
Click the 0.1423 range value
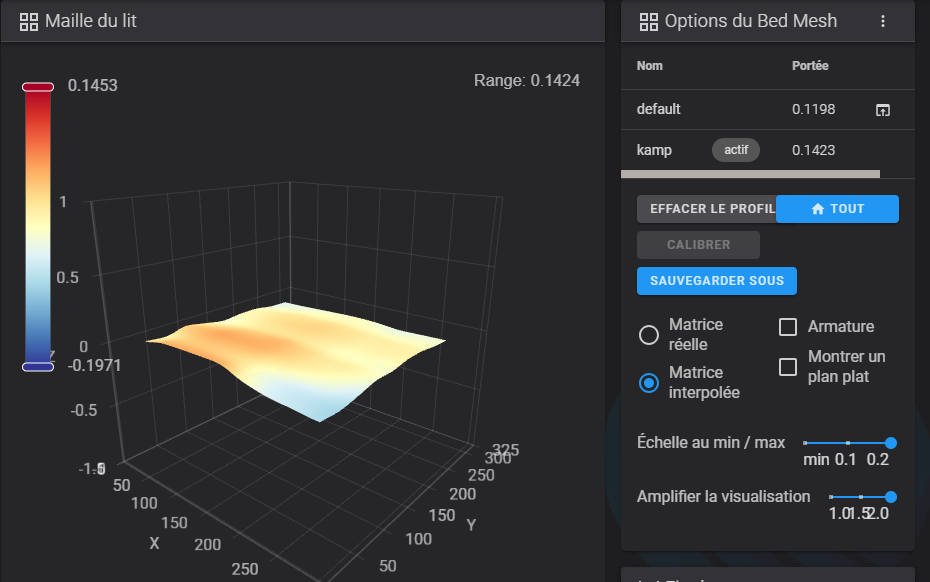pyautogui.click(x=813, y=150)
